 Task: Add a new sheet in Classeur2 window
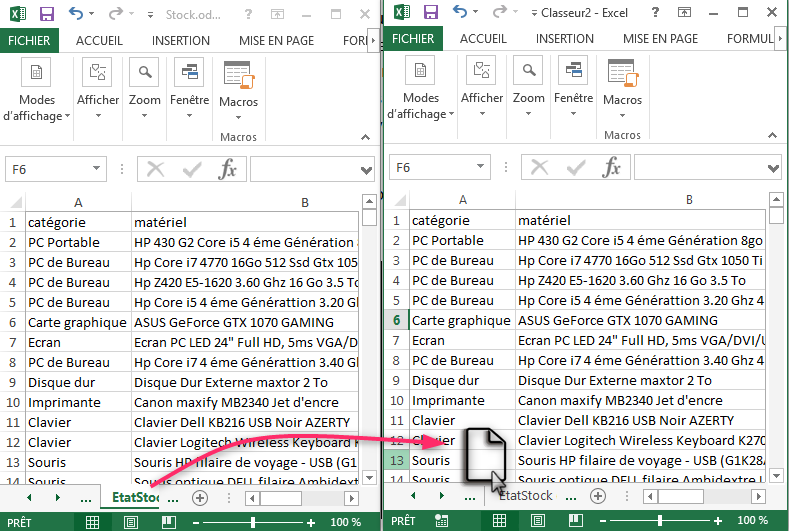[x=598, y=496]
